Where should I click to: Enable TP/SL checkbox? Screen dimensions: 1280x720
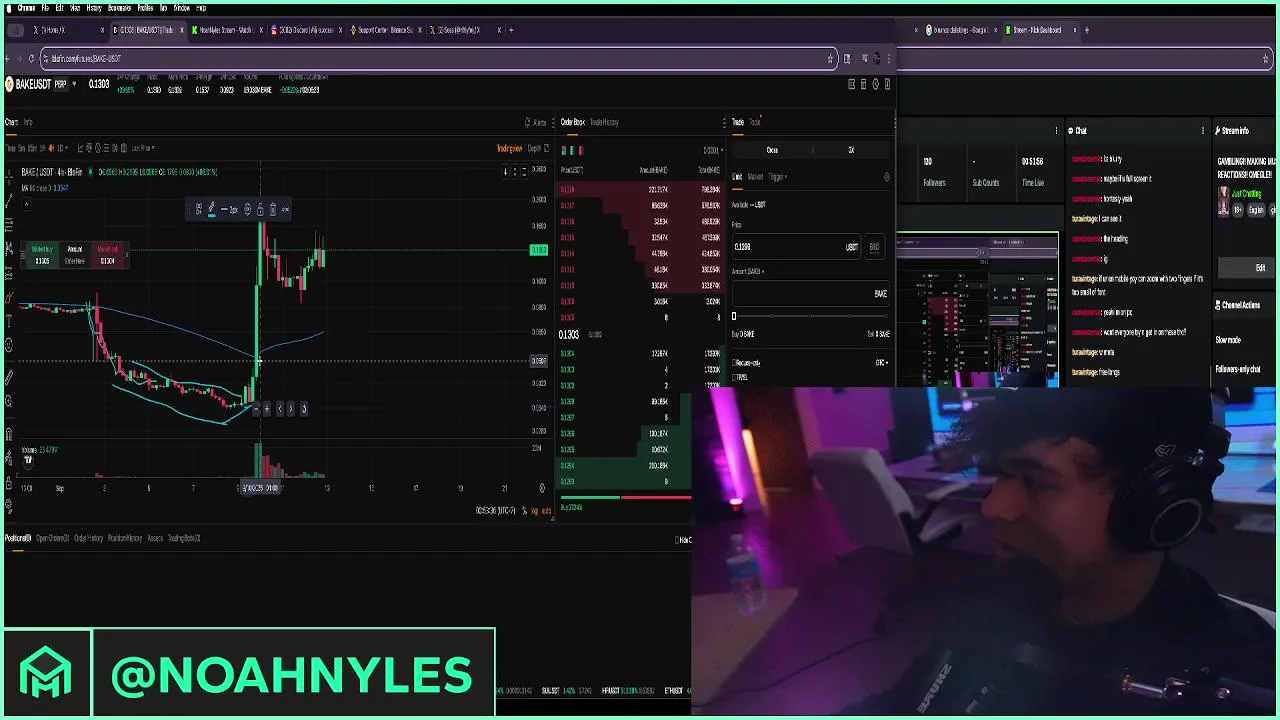735,377
